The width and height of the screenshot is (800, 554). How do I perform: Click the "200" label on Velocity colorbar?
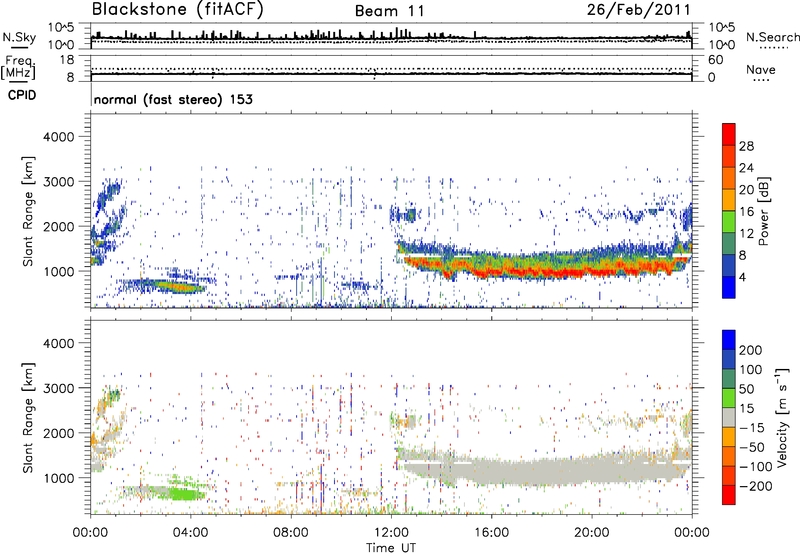click(751, 350)
